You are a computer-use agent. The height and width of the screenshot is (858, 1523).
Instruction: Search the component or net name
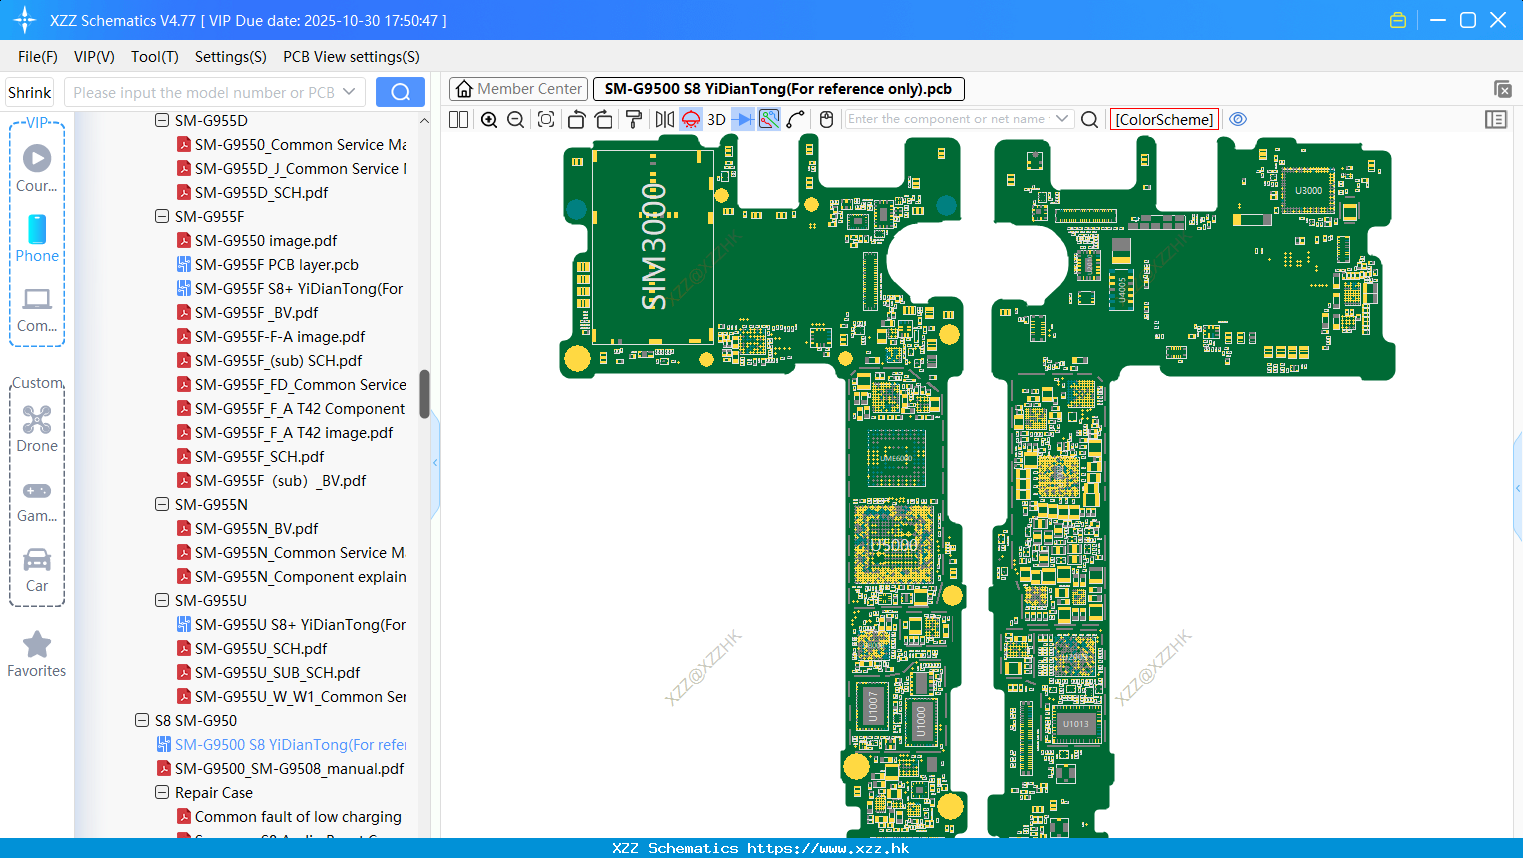(x=1090, y=119)
